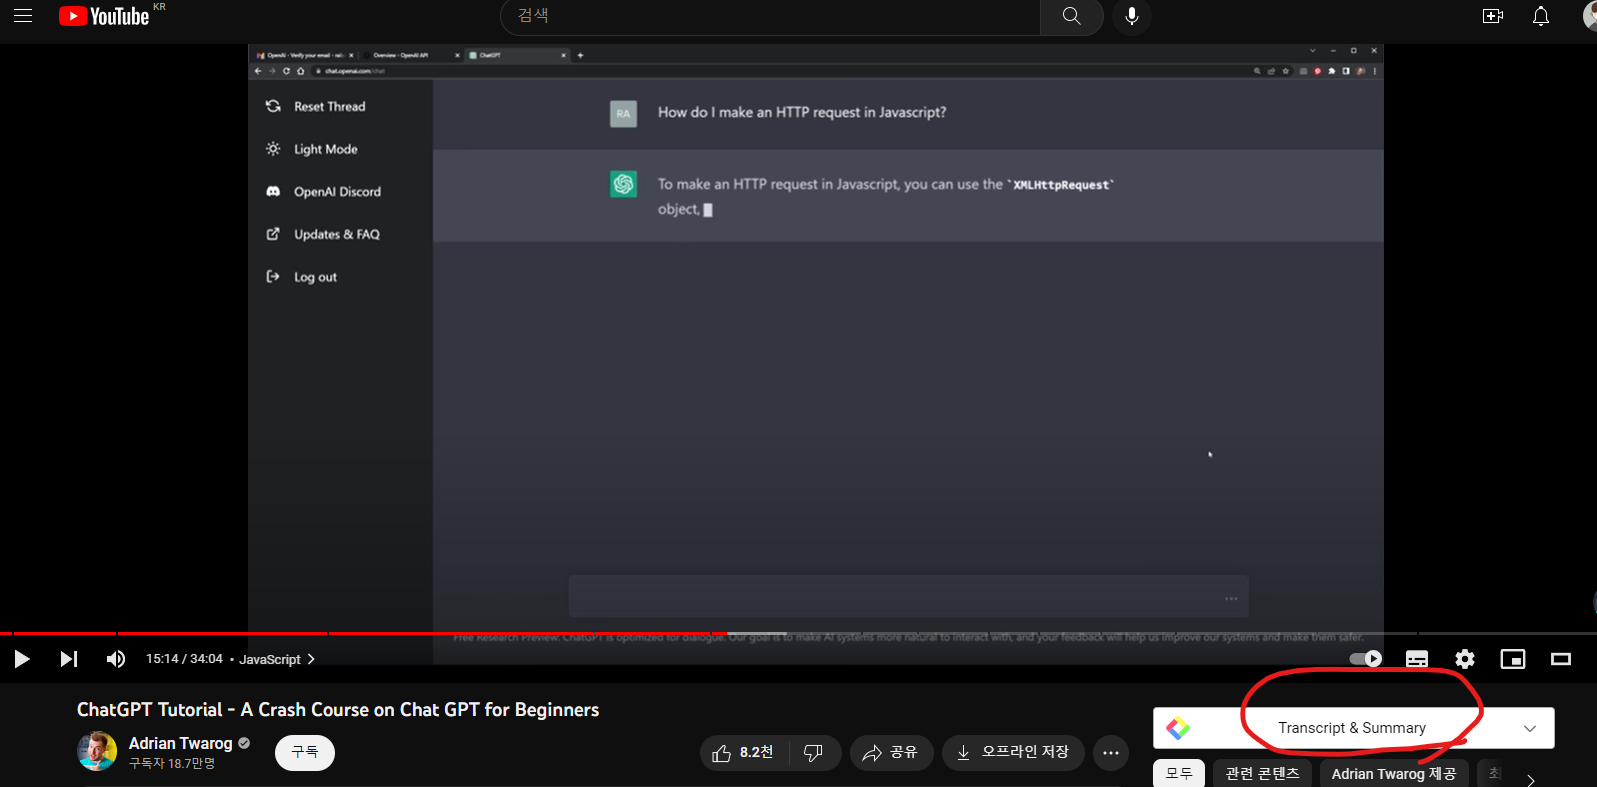Go to the YouTube home logo
The height and width of the screenshot is (787, 1597).
point(104,16)
